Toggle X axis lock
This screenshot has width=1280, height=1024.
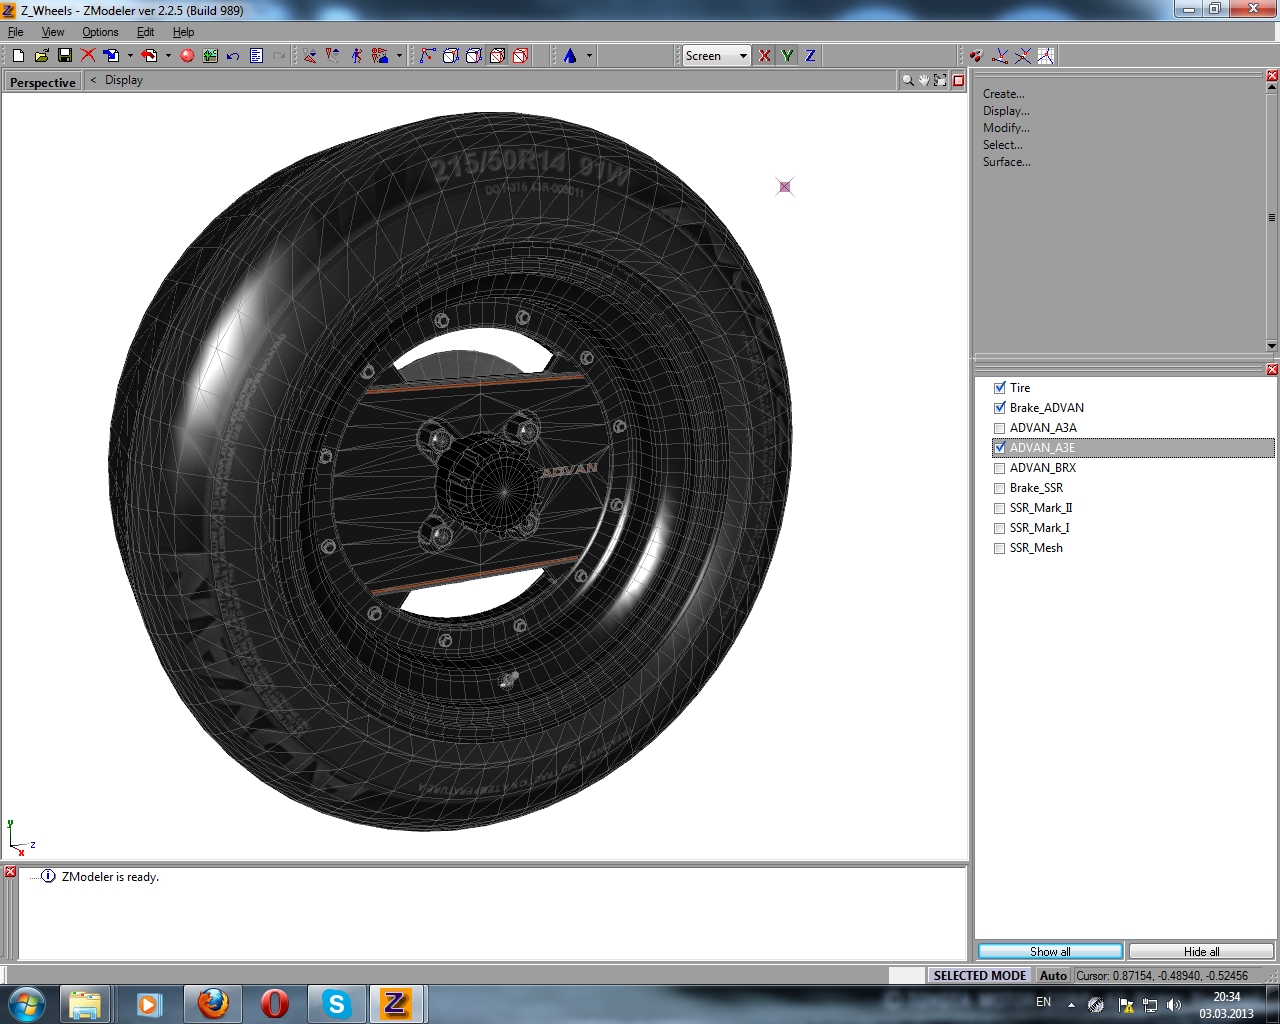click(765, 56)
